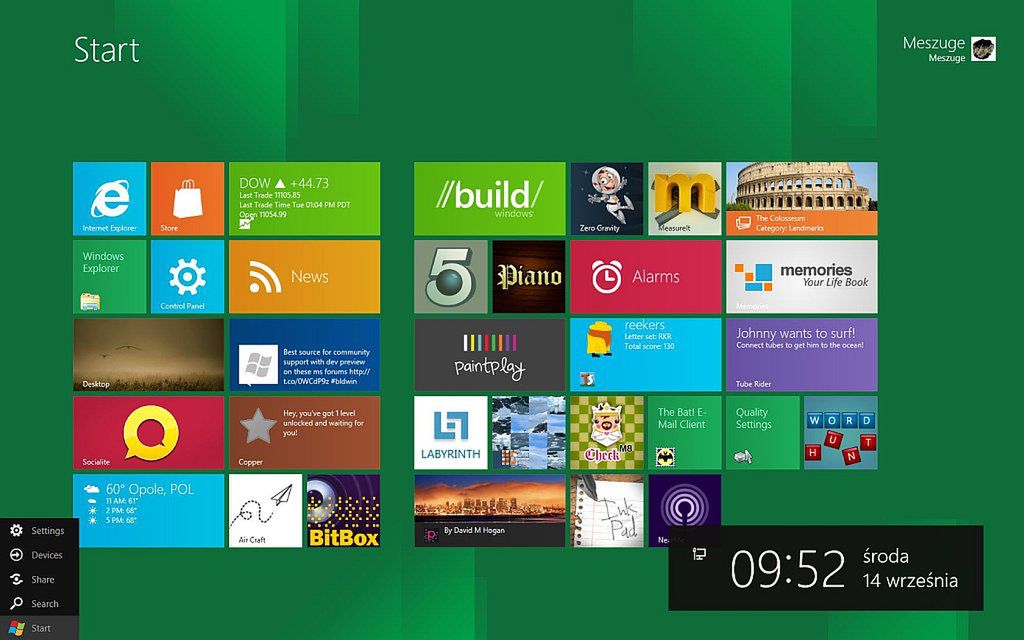
Task: Open The Bat! E-Mail Client tile
Action: (x=685, y=432)
